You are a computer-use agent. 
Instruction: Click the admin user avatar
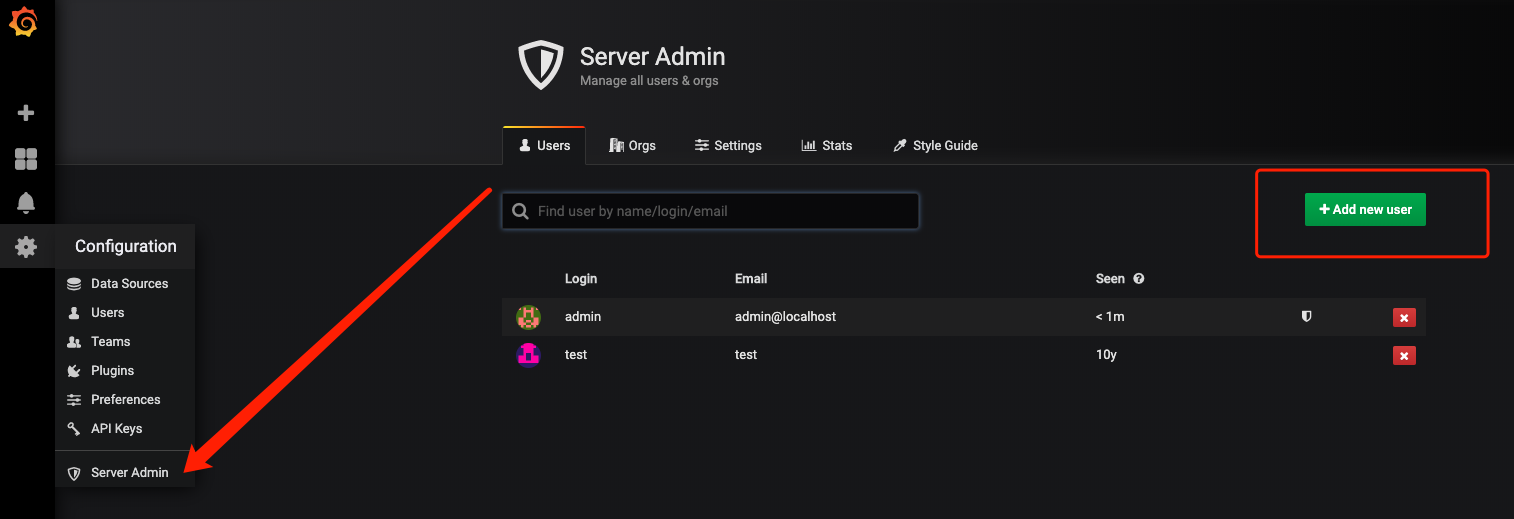click(x=528, y=317)
